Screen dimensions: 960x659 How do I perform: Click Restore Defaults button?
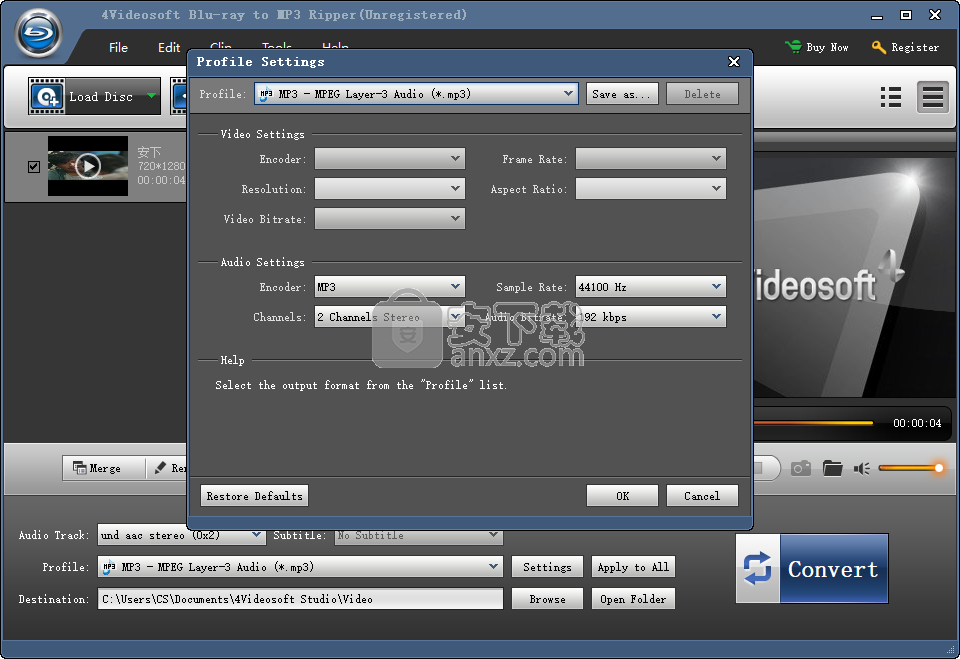tap(254, 496)
